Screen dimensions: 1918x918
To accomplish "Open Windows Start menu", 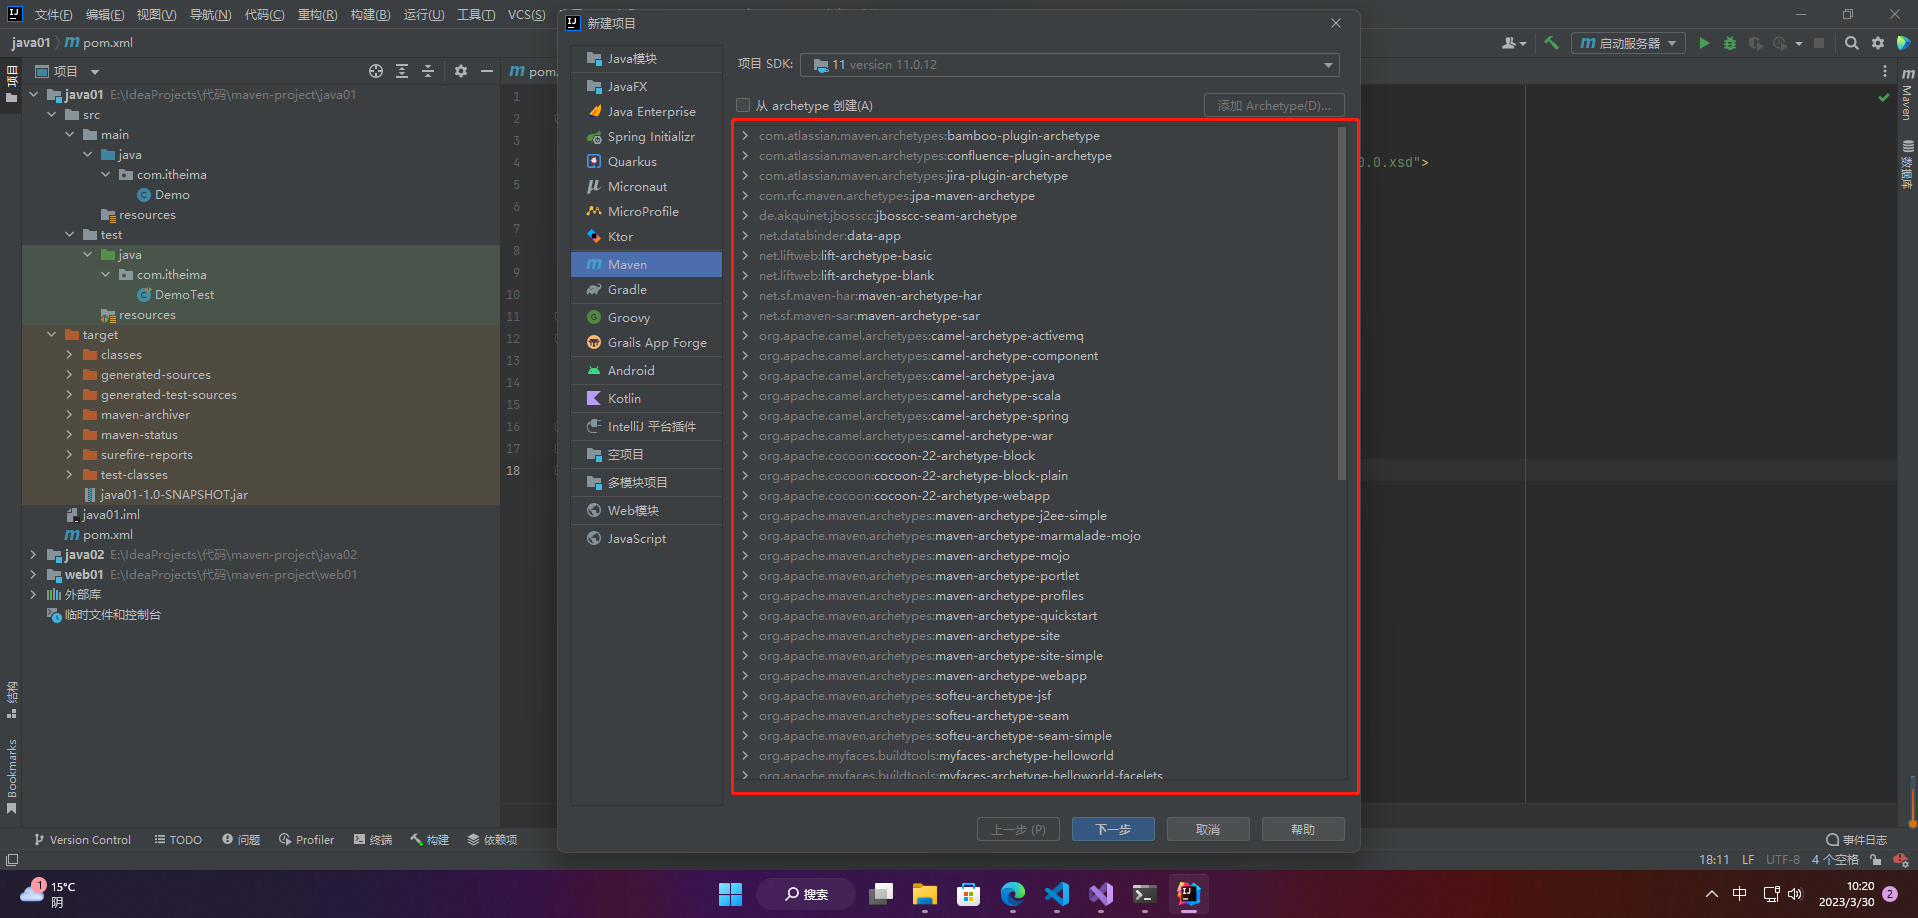I will 731,894.
